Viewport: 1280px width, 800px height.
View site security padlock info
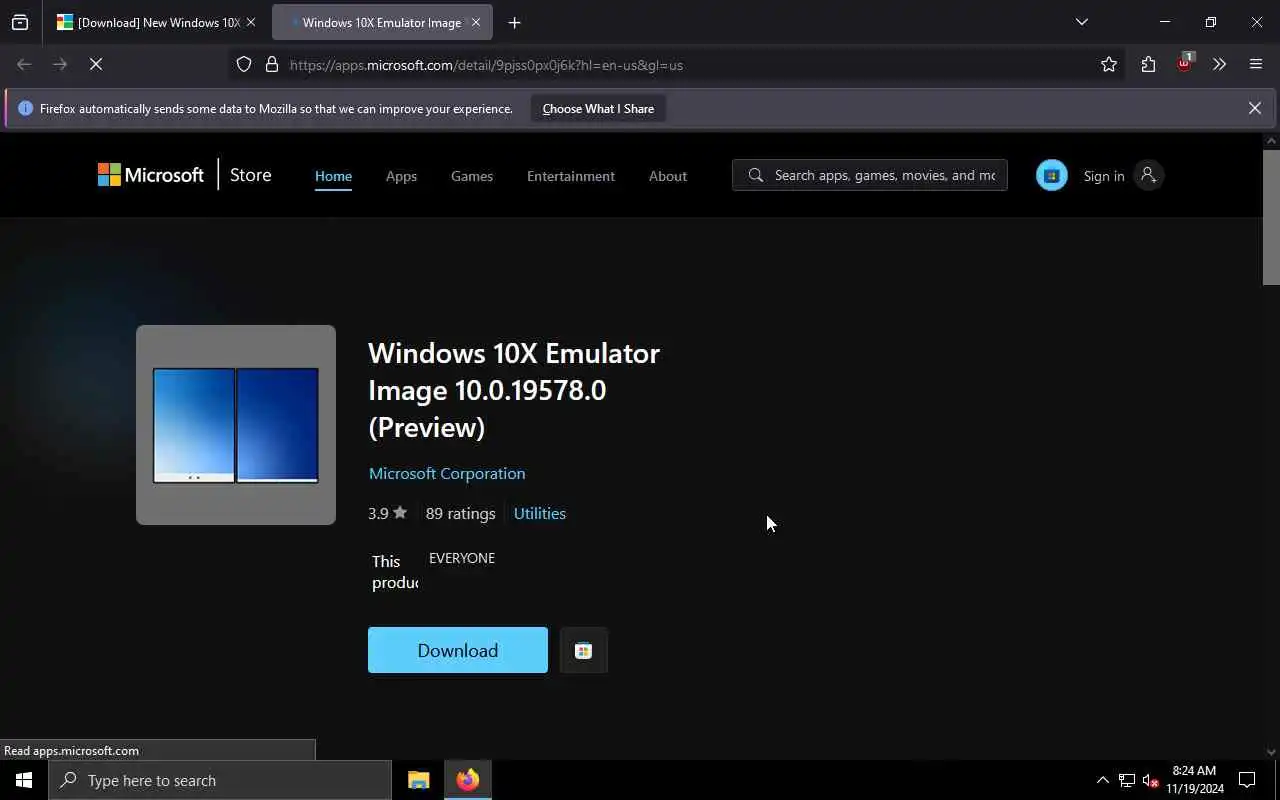[271, 64]
